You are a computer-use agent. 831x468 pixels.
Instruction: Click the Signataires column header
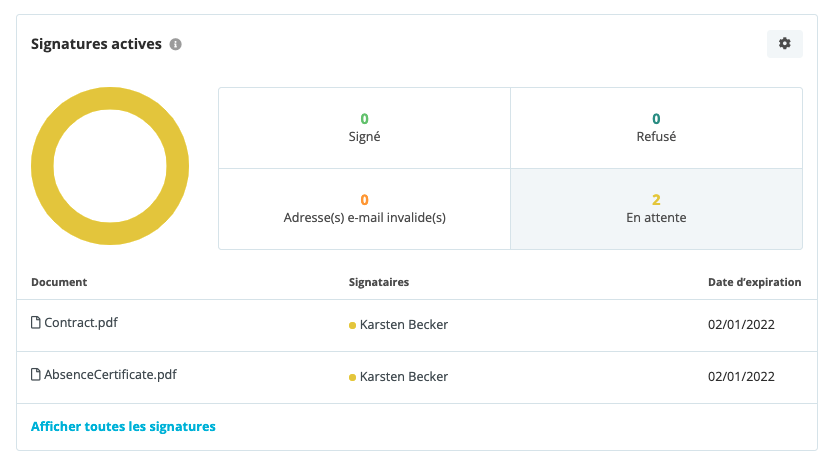tap(379, 282)
